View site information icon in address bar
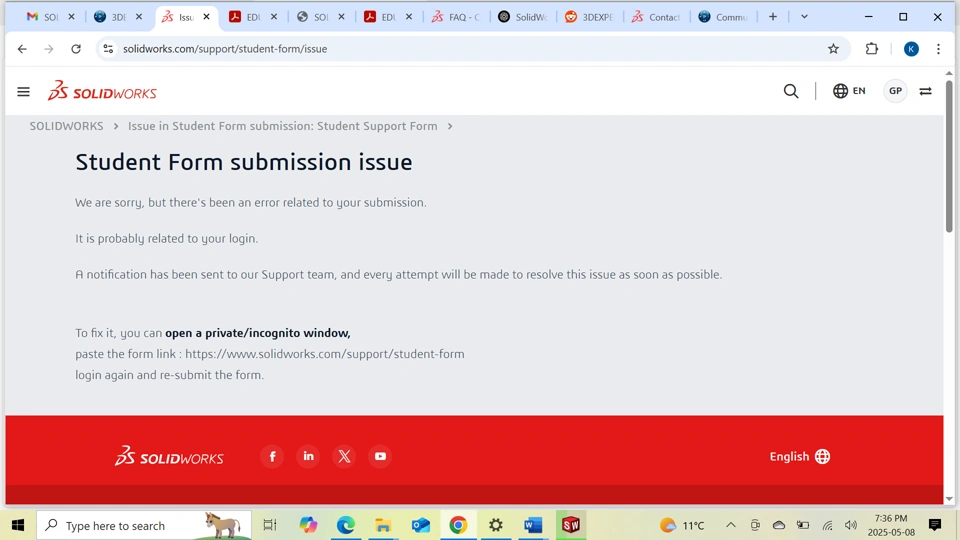Viewport: 960px width, 540px height. (108, 49)
